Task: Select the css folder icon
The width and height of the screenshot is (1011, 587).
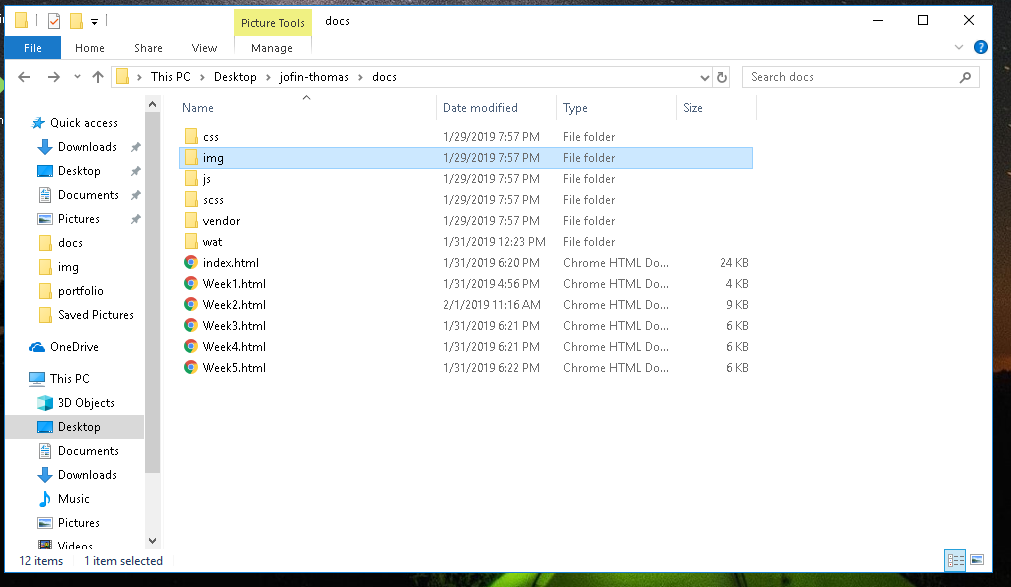Action: tap(191, 136)
